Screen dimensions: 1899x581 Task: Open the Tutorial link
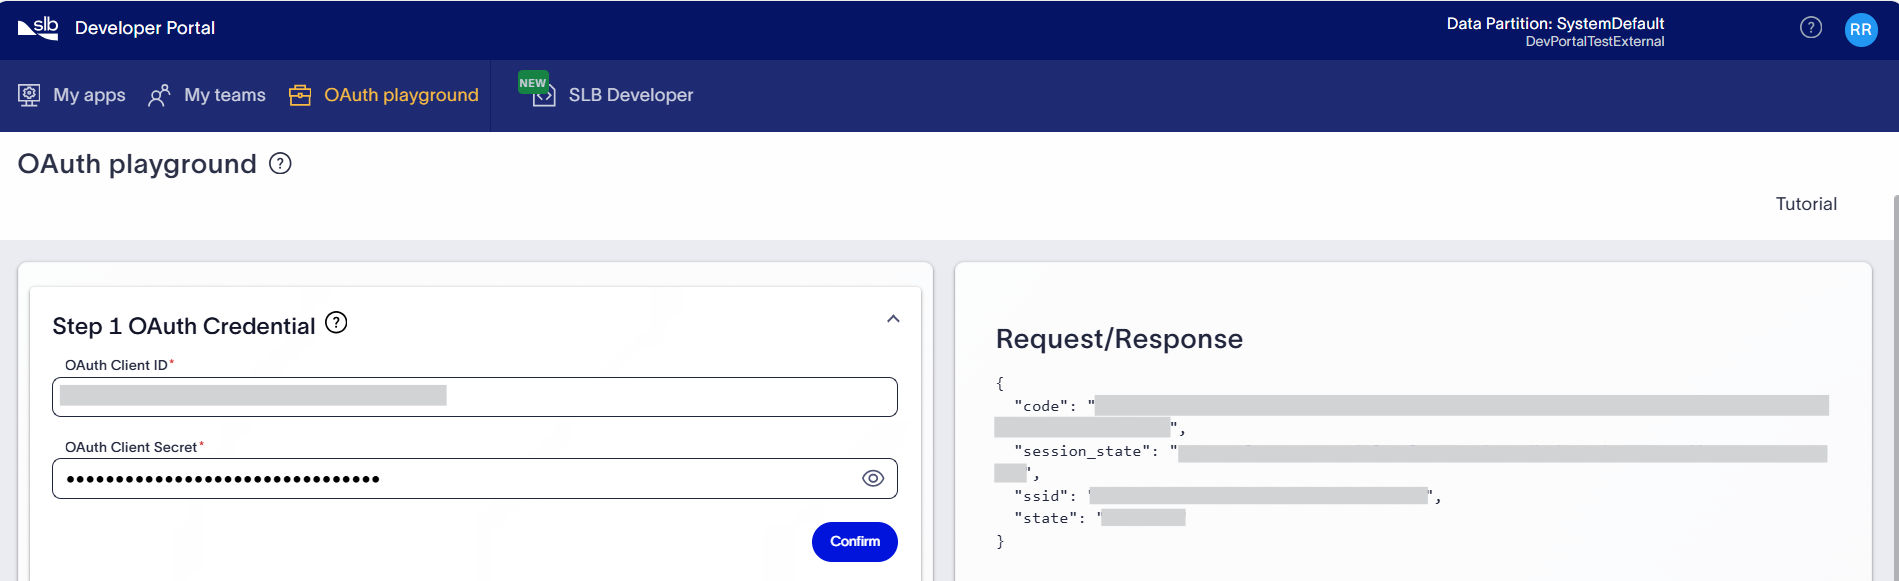click(1806, 204)
